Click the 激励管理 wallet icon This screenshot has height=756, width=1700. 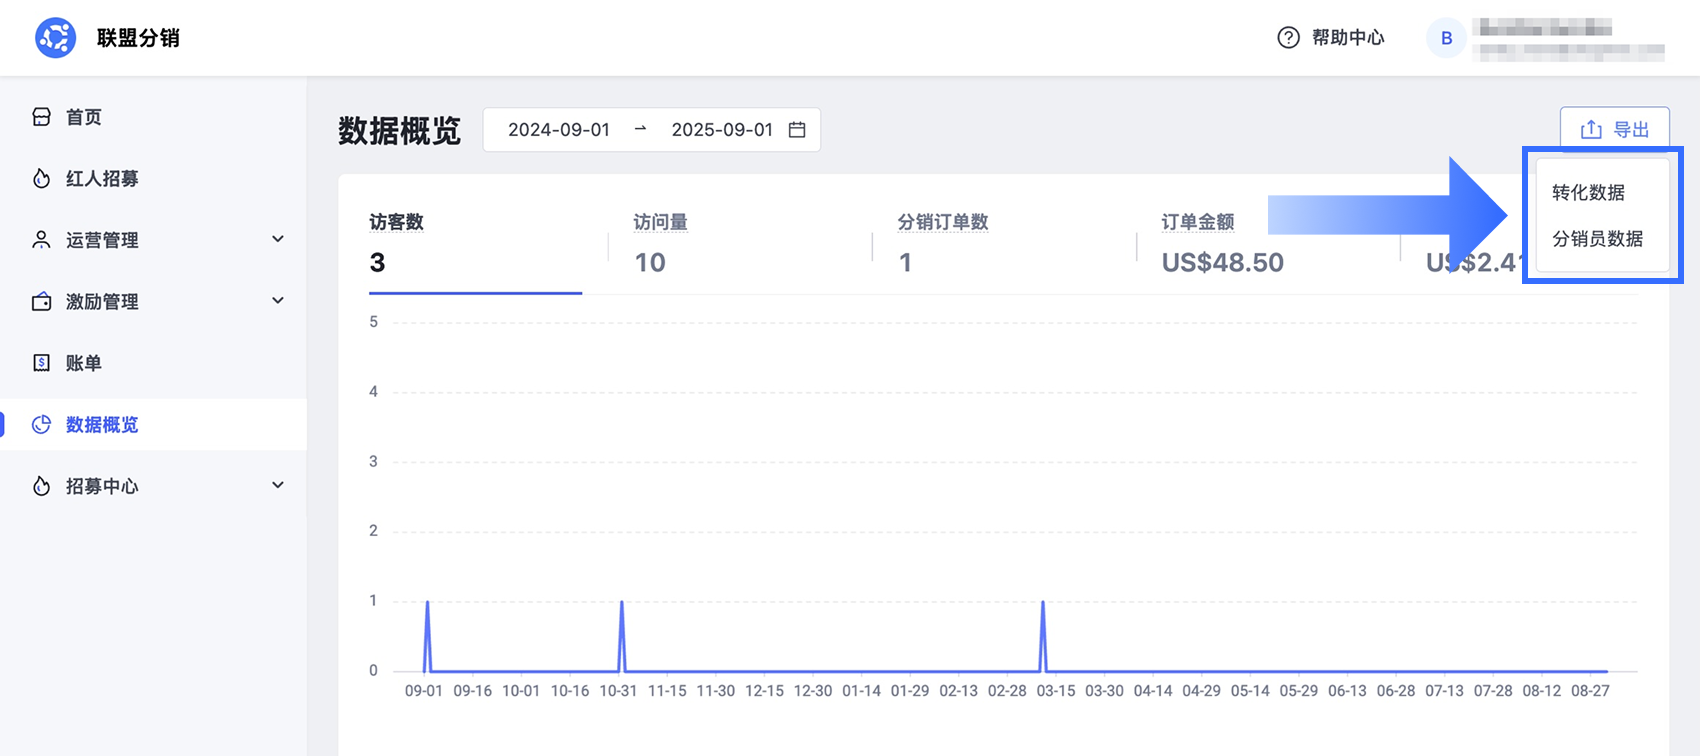pos(41,302)
